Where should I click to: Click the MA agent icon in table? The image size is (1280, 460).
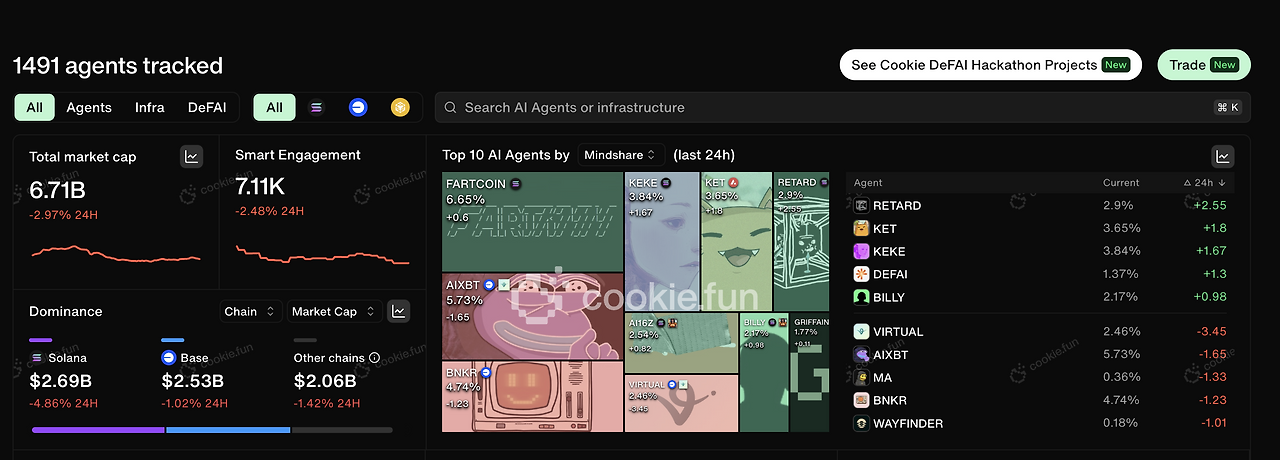pos(861,377)
